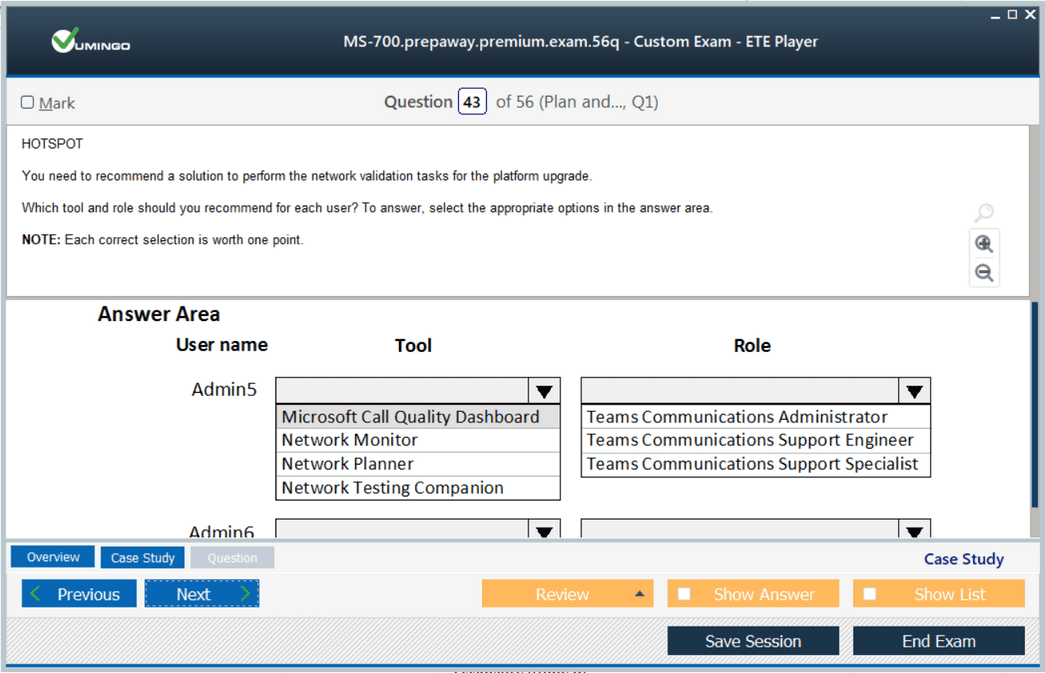
Task: Click the Review button's up arrow
Action: [639, 594]
